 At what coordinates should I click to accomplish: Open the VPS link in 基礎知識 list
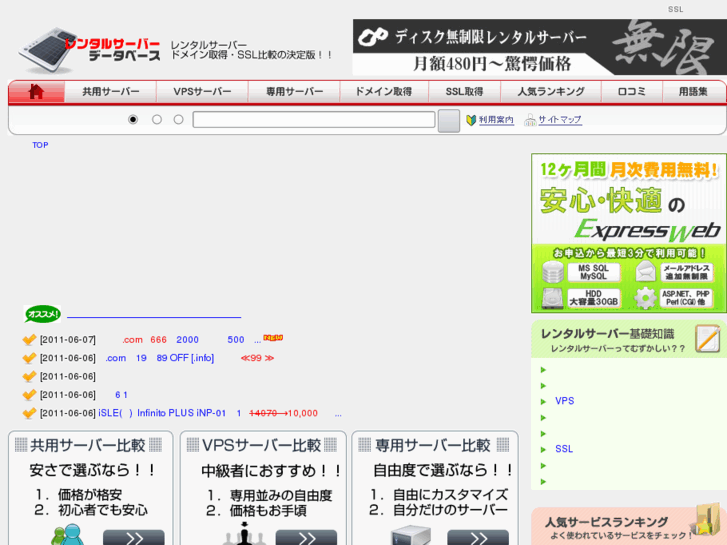point(564,401)
